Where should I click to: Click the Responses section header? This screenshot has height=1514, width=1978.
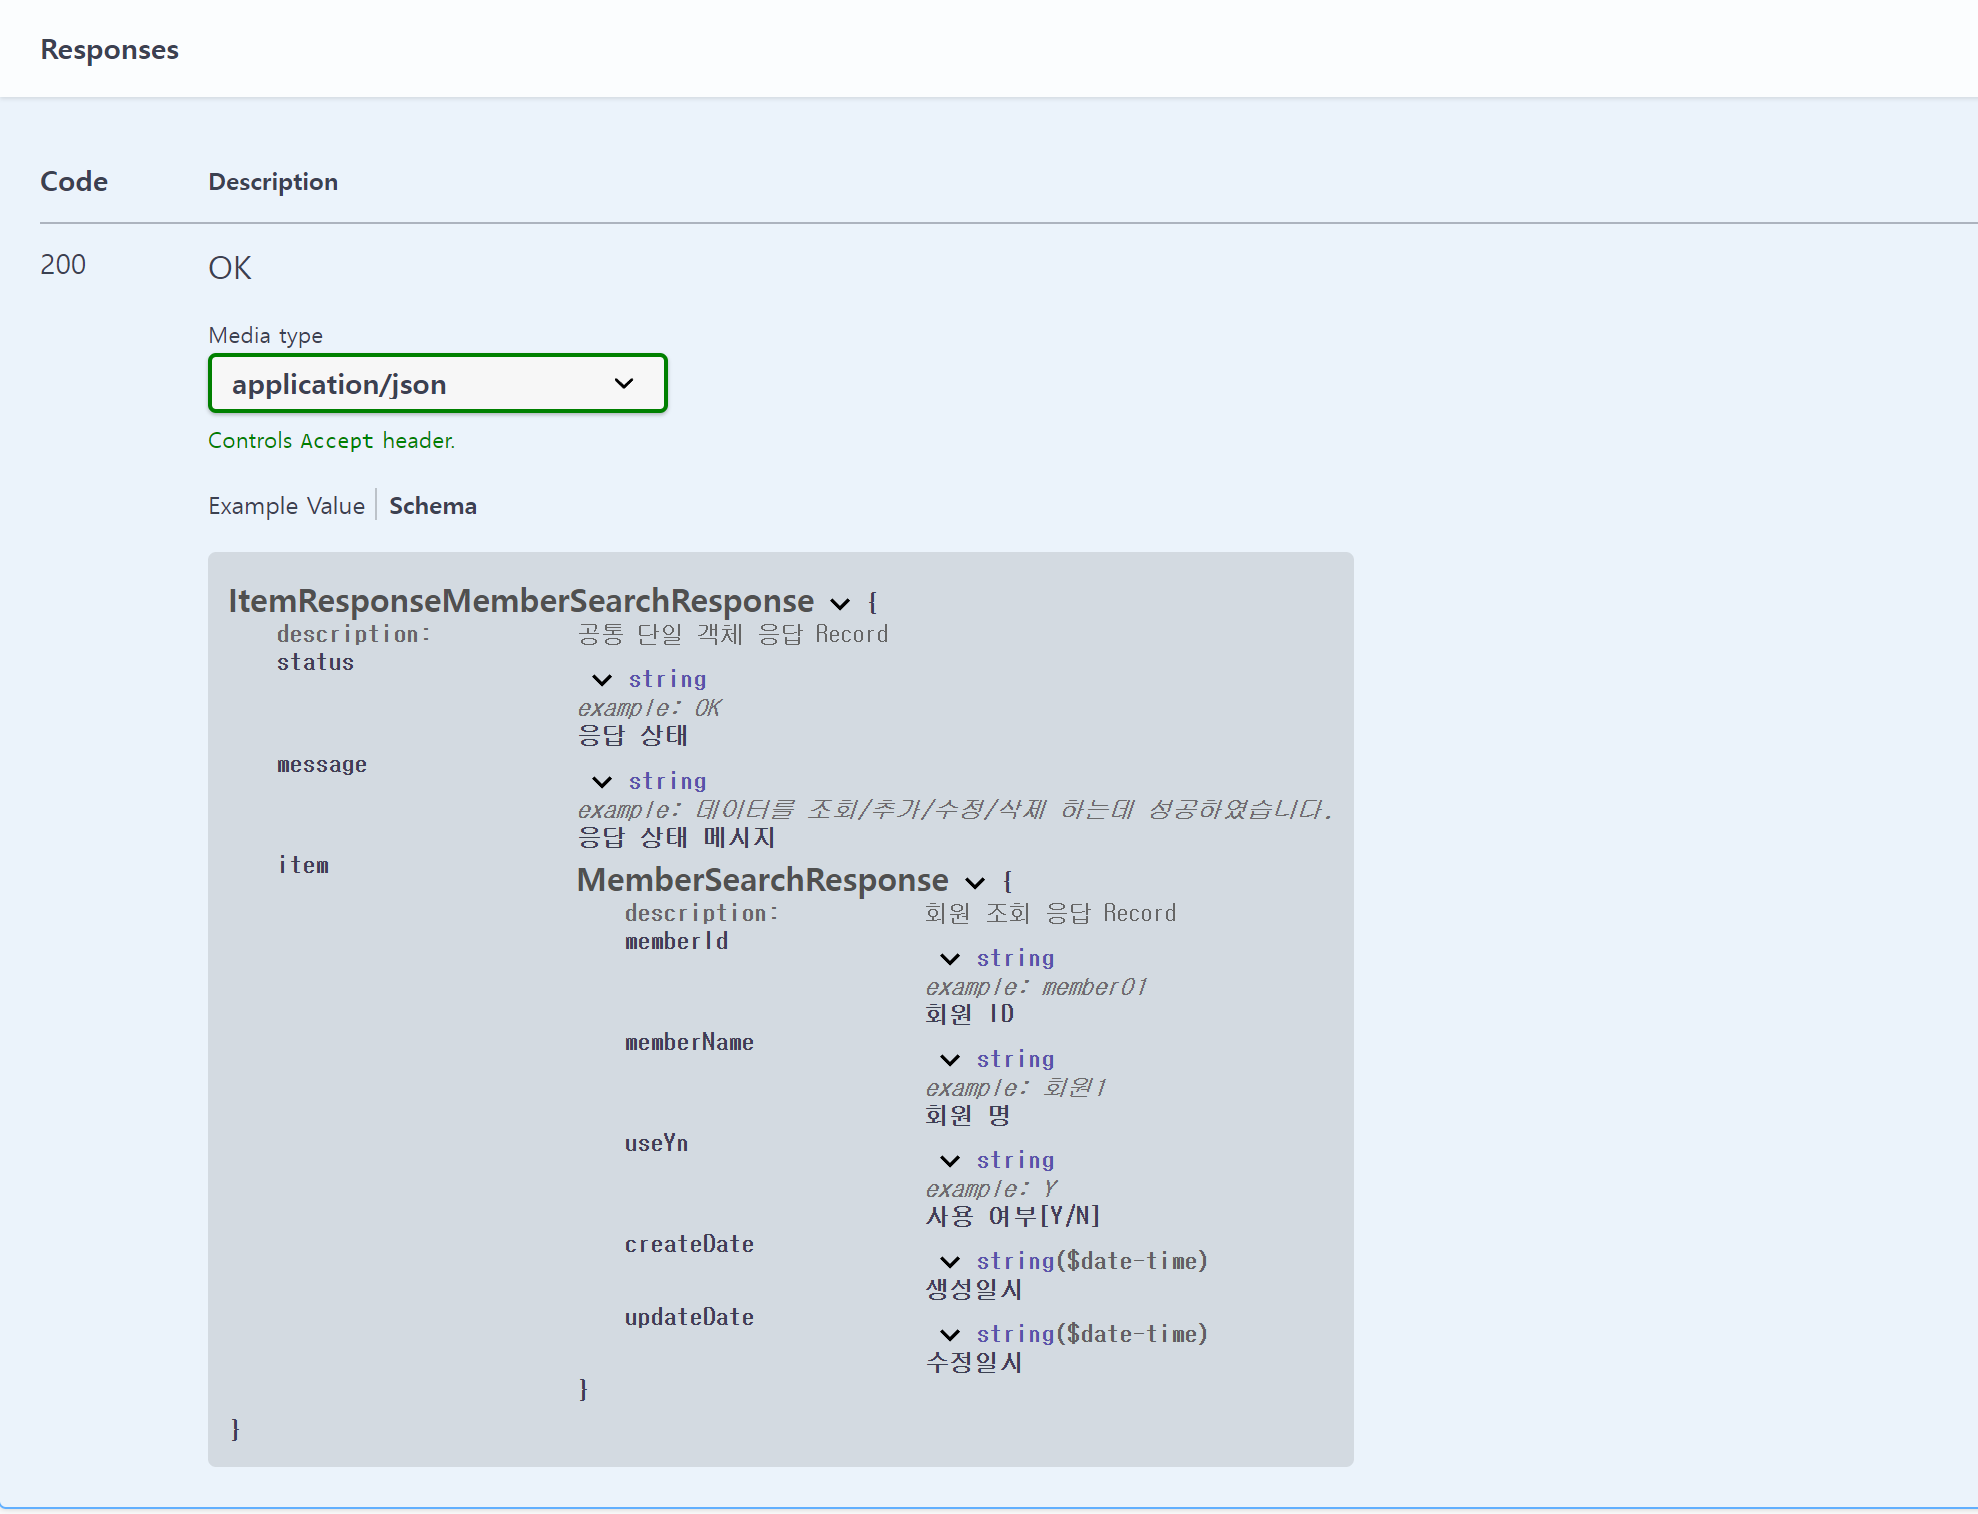[109, 49]
